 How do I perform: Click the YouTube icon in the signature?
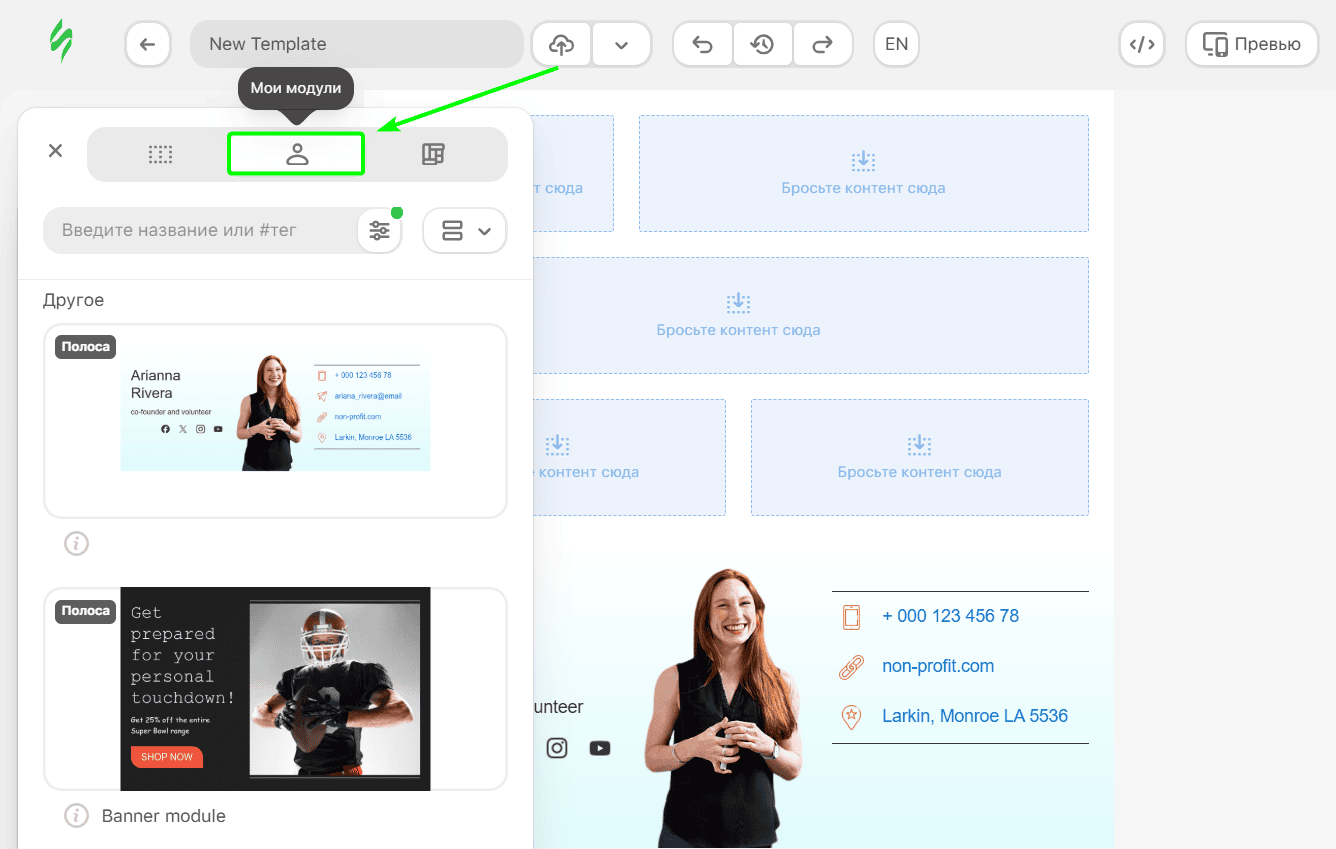point(600,748)
